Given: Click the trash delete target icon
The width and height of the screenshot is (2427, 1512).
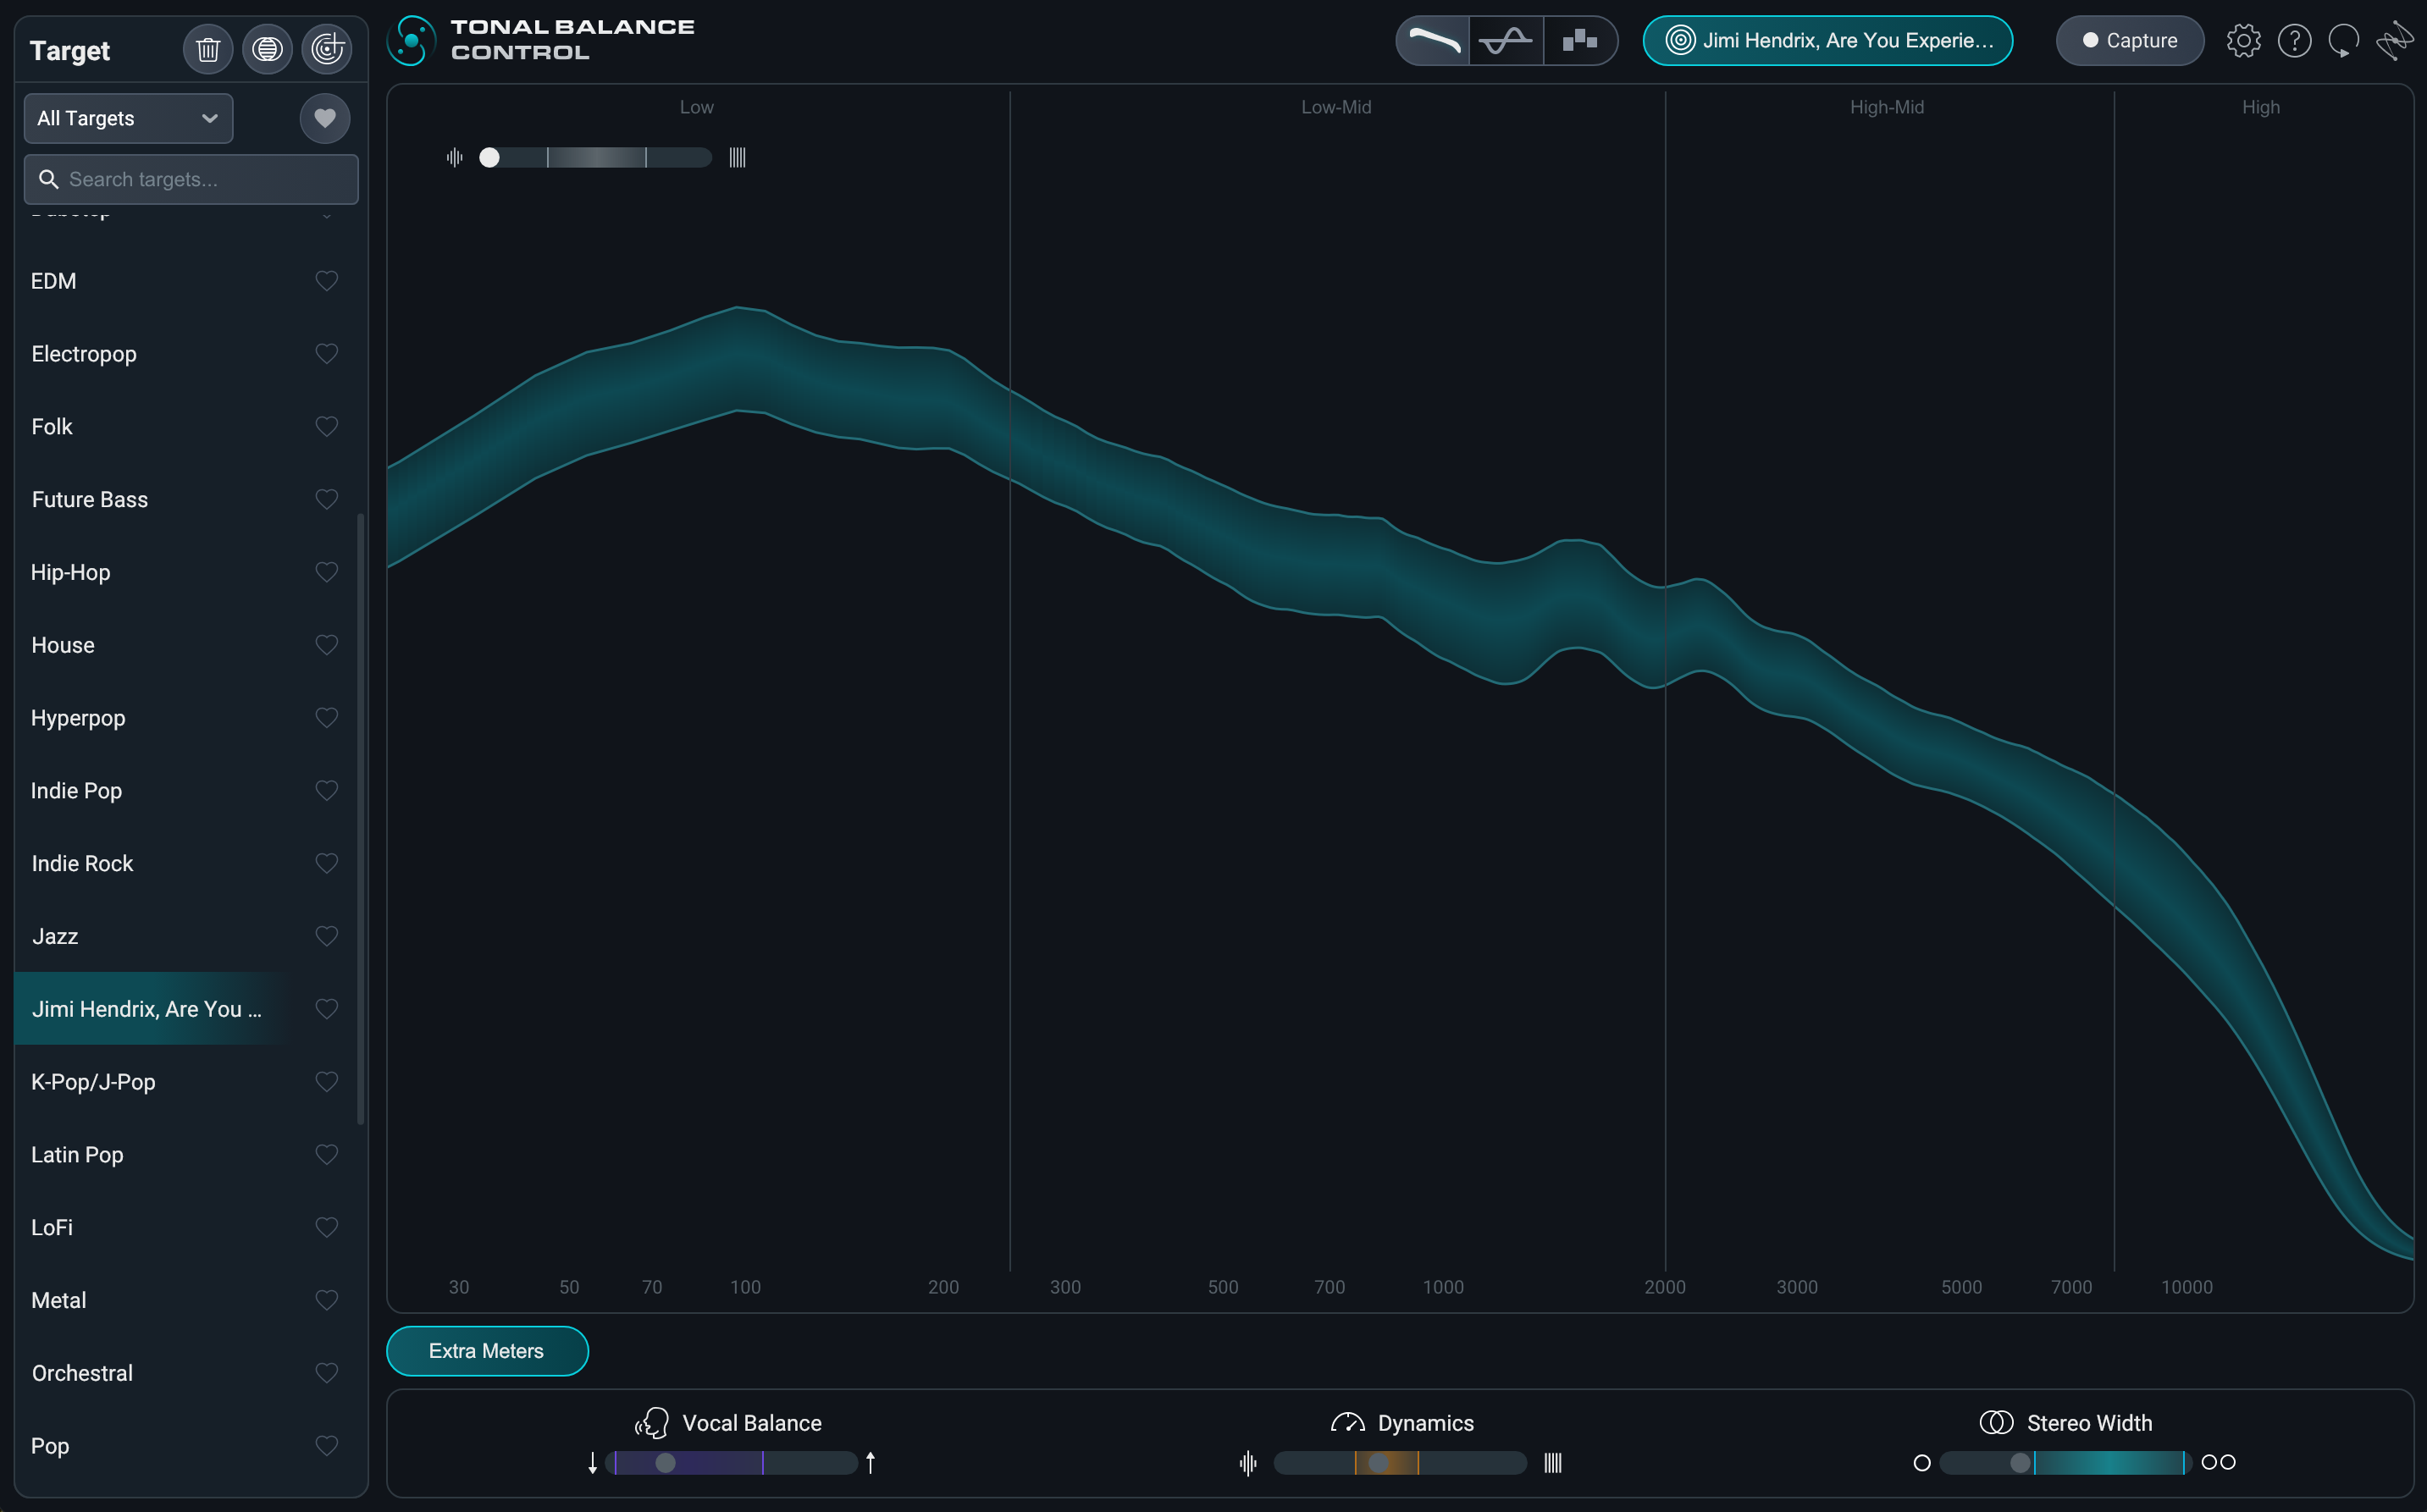Looking at the screenshot, I should pos(208,49).
